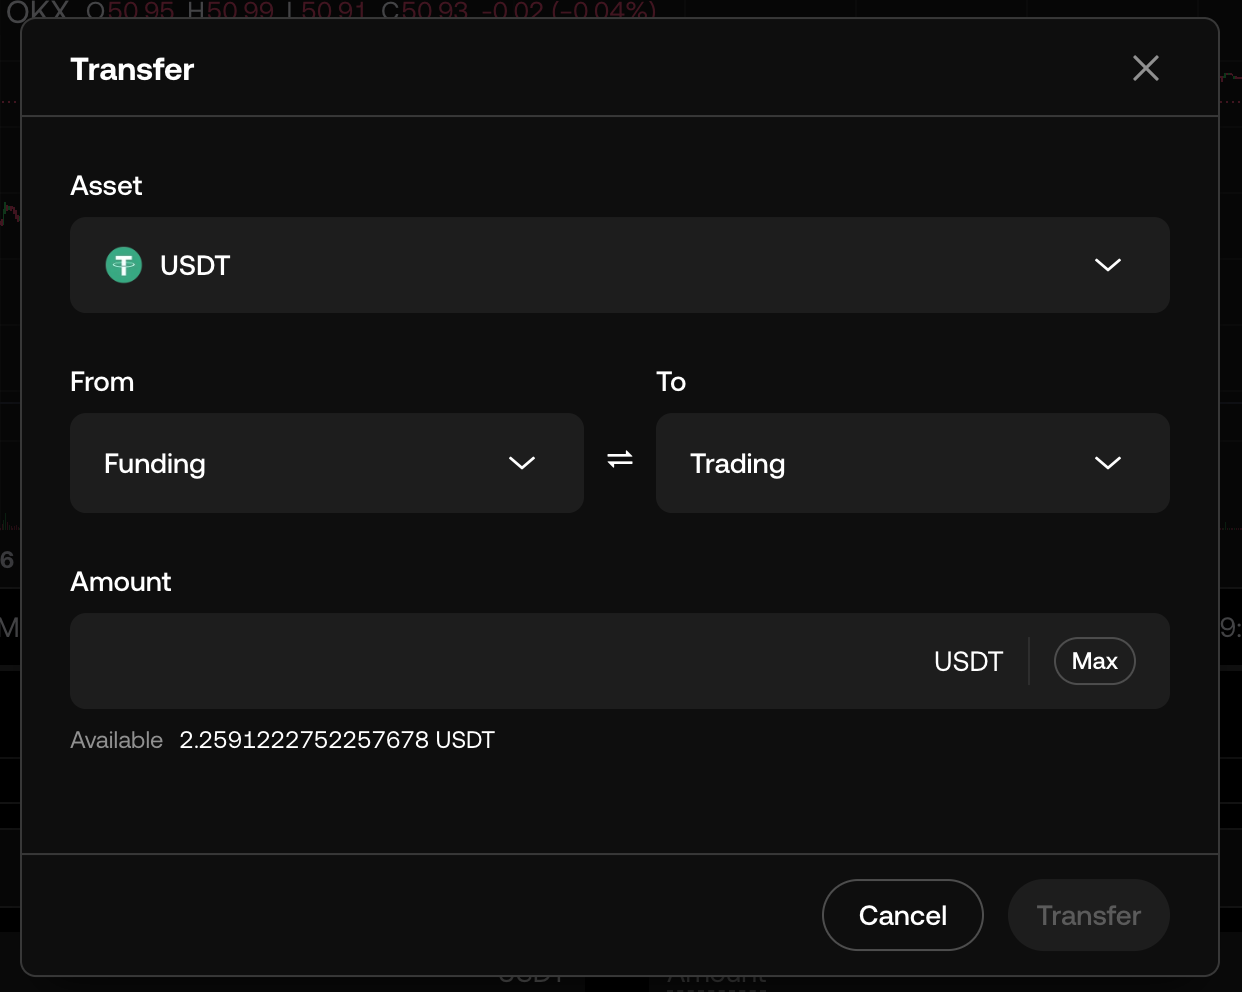Click the Asset field label
The width and height of the screenshot is (1242, 992).
coord(106,186)
